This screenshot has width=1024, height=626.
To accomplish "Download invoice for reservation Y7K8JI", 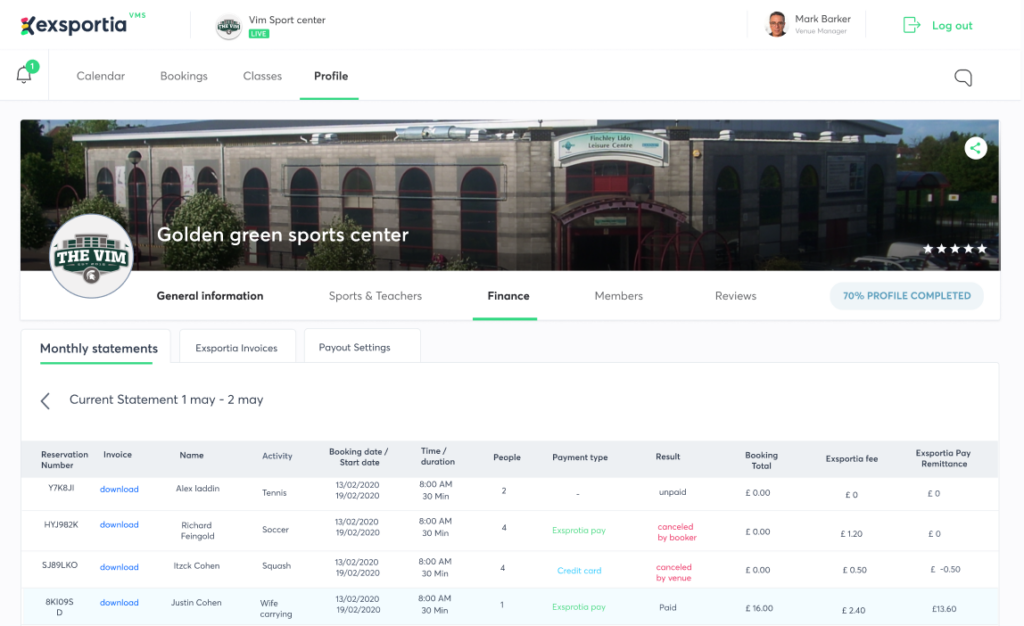I will pyautogui.click(x=119, y=489).
